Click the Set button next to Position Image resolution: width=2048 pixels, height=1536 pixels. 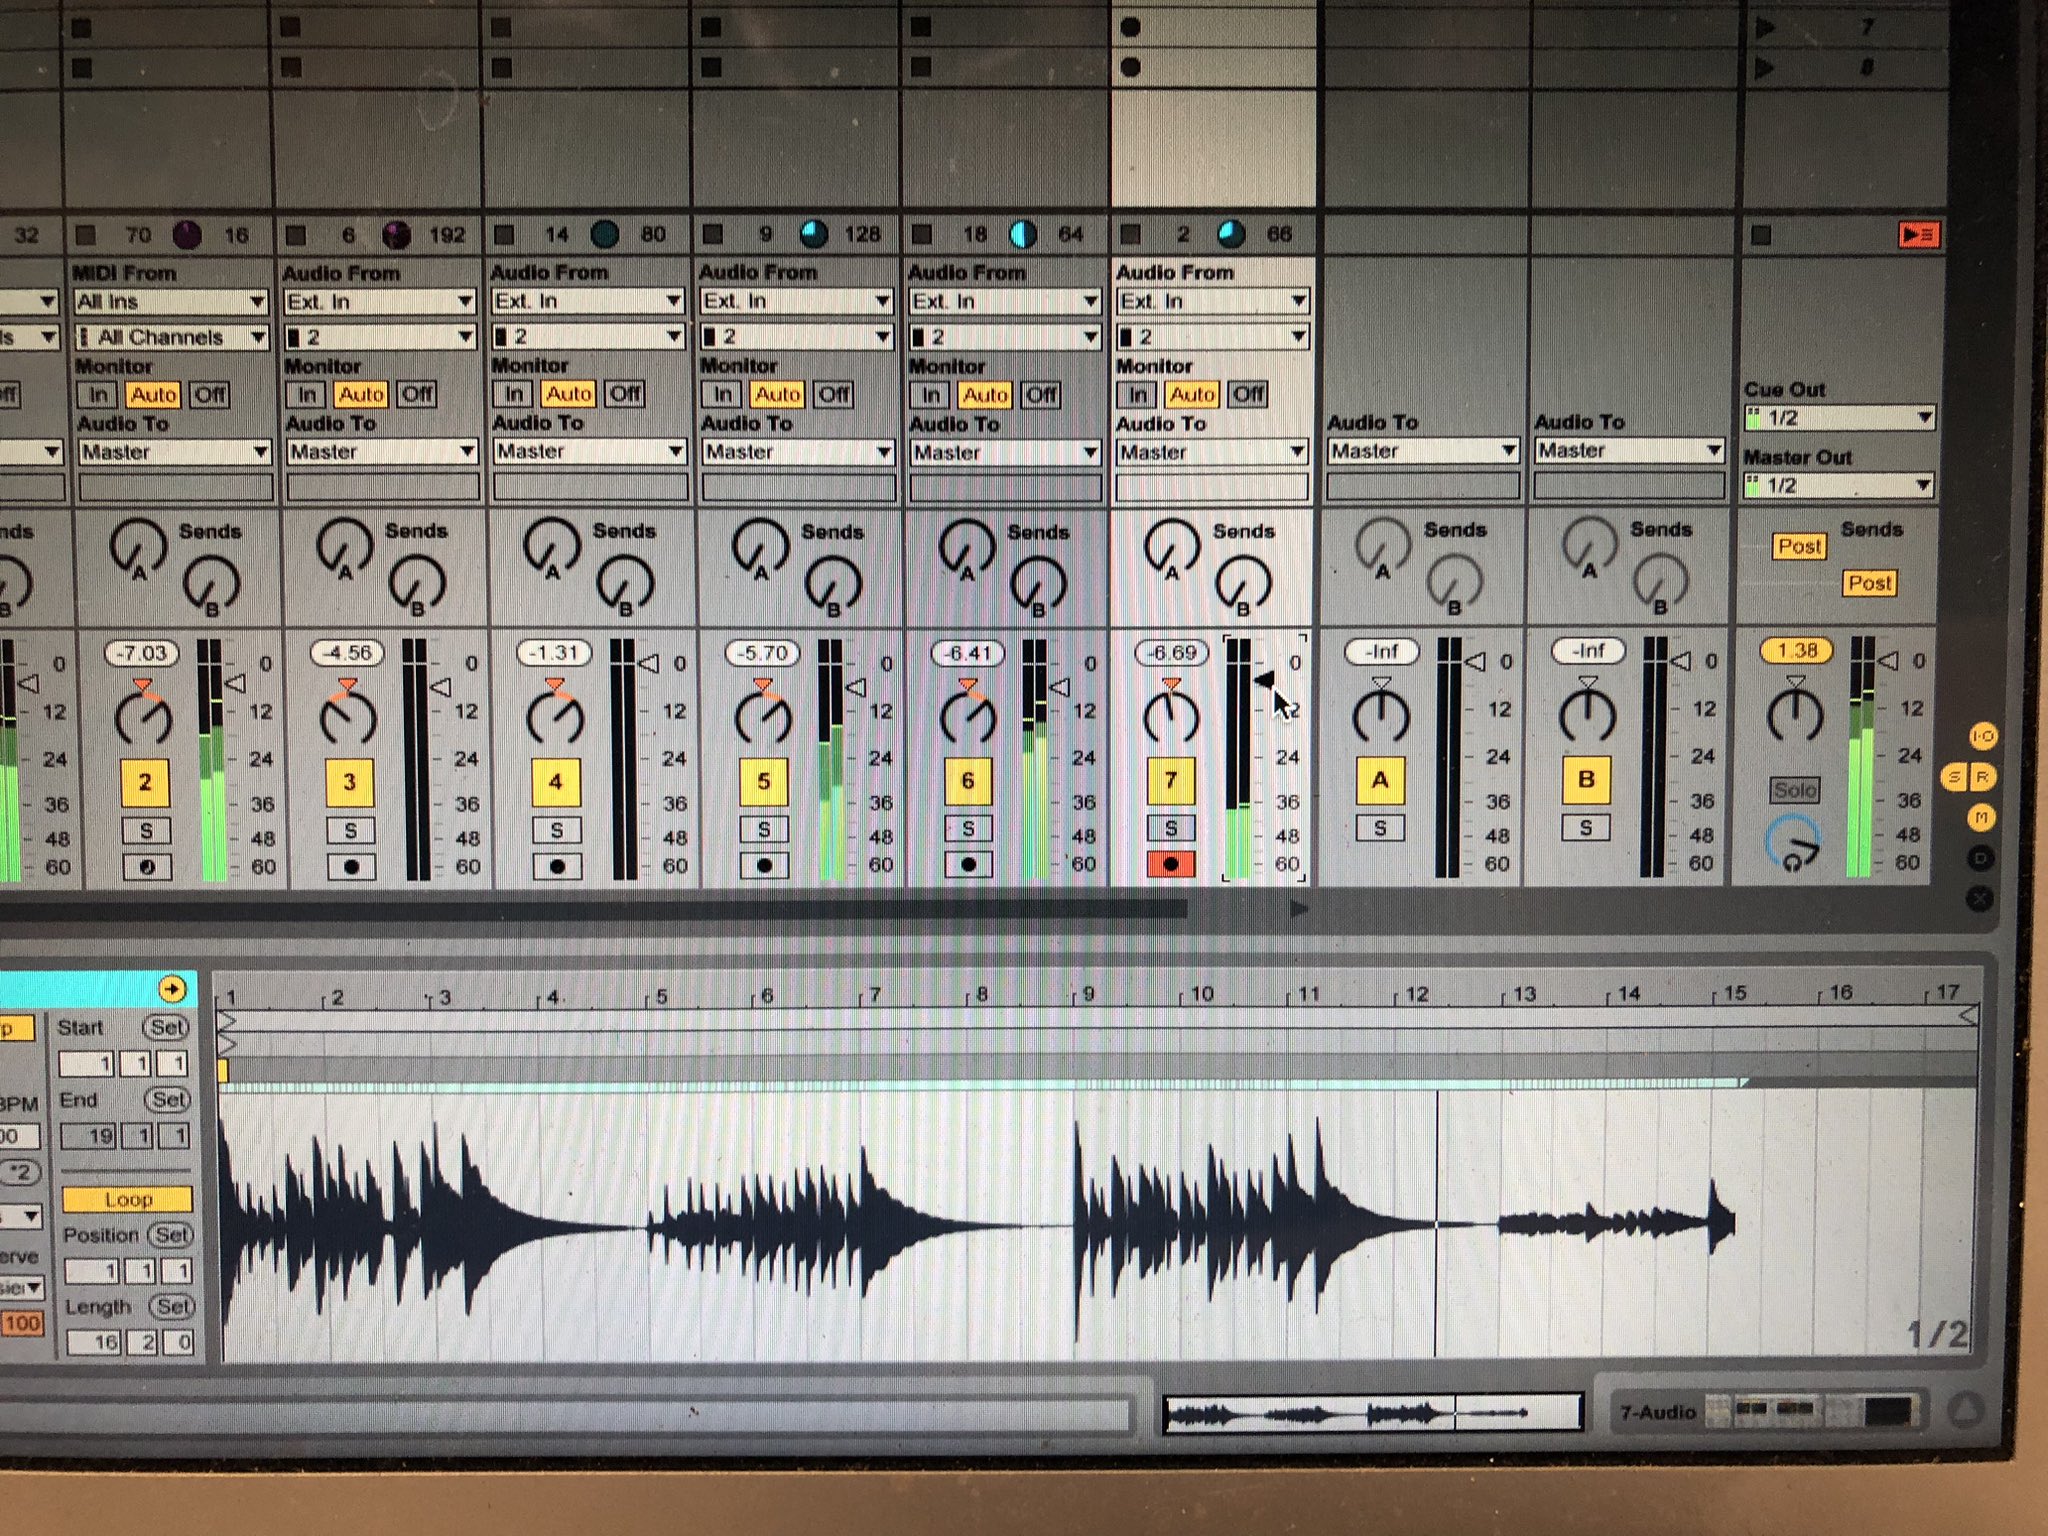point(171,1235)
